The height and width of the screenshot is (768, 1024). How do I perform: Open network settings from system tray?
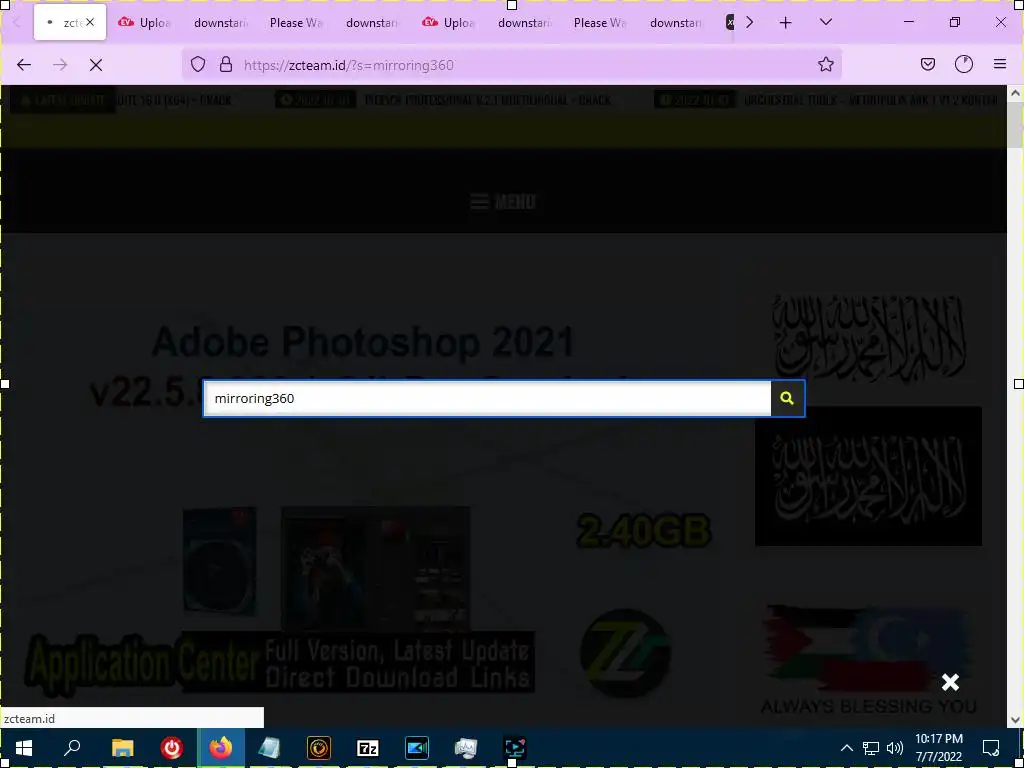pyautogui.click(x=871, y=748)
